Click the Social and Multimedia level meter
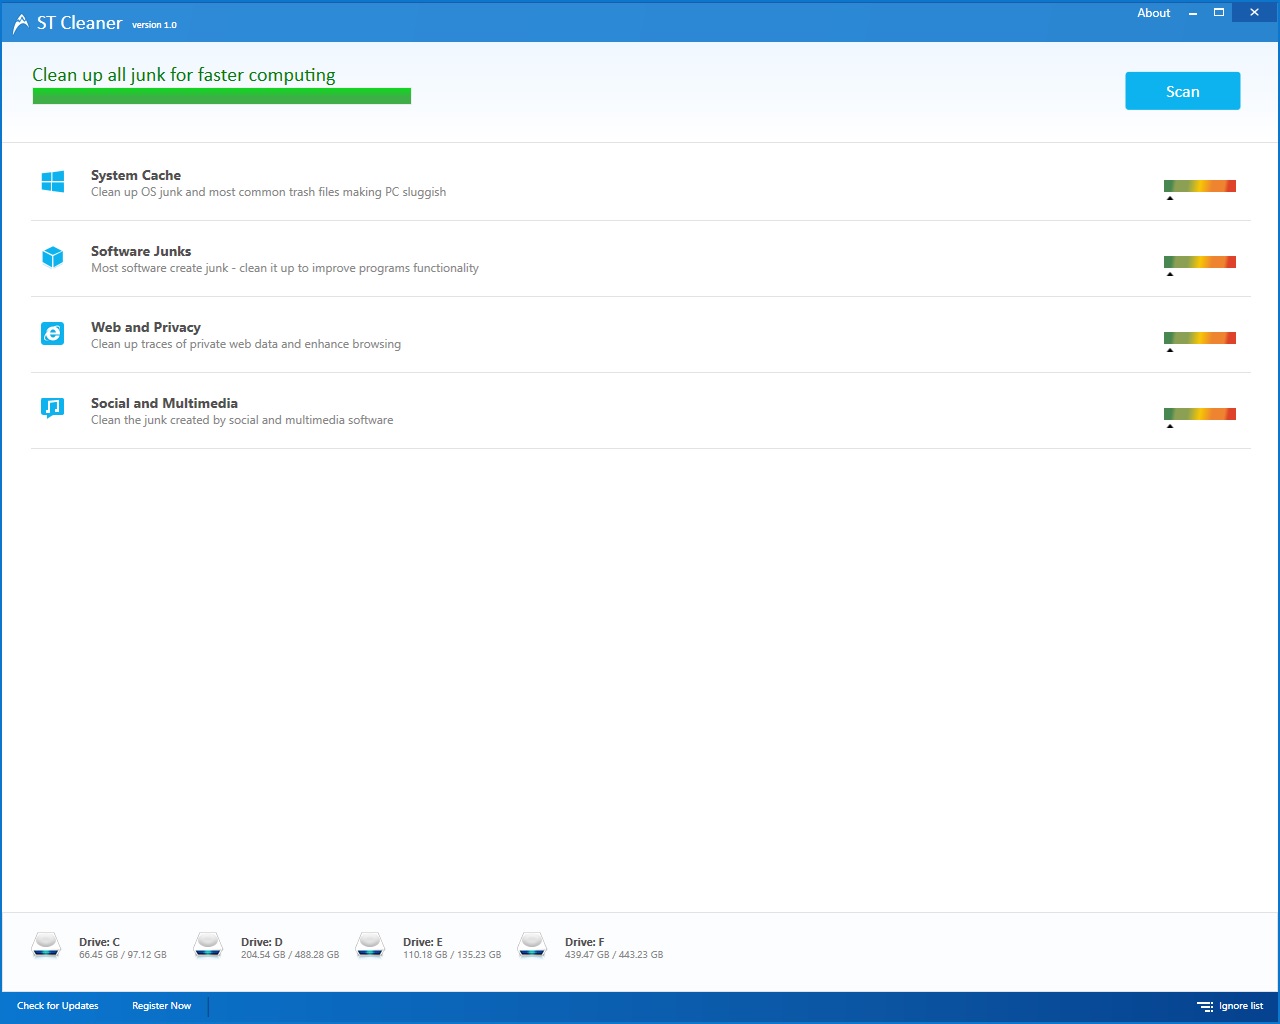The width and height of the screenshot is (1280, 1024). [1199, 414]
